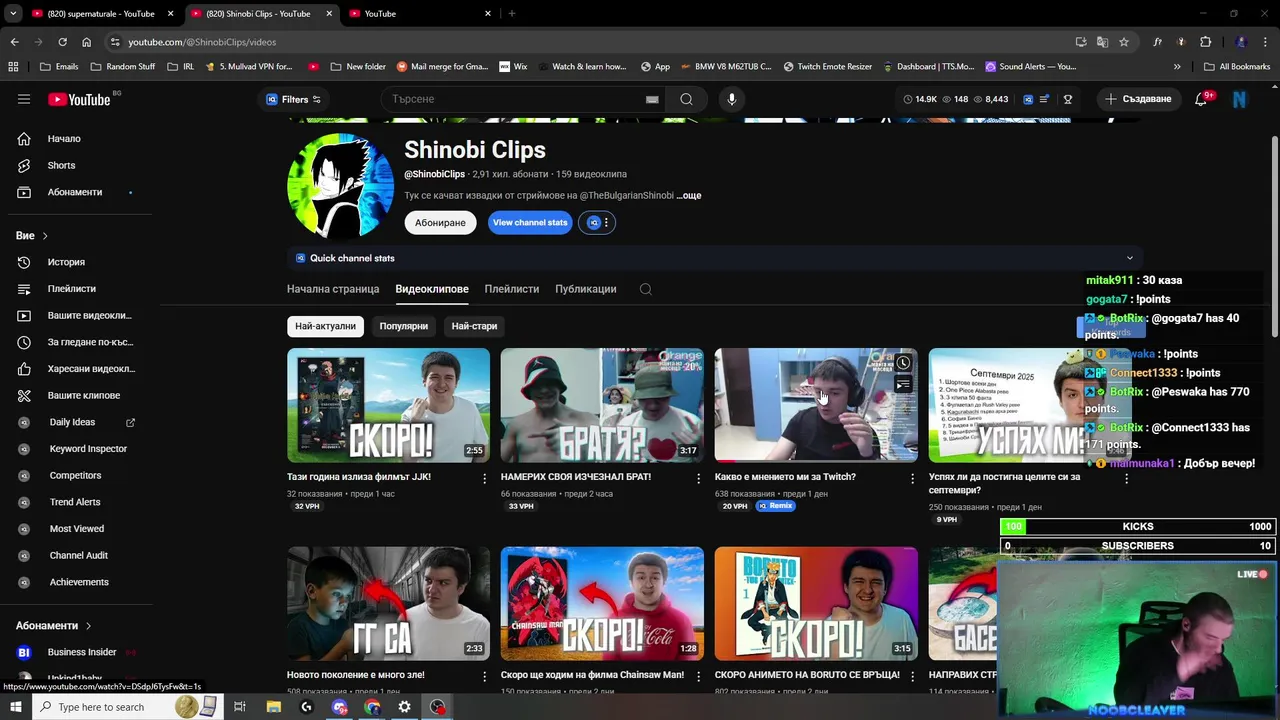Image resolution: width=1280 pixels, height=720 pixels.
Task: Sort videos by 'Най-стари' chip
Action: (474, 326)
